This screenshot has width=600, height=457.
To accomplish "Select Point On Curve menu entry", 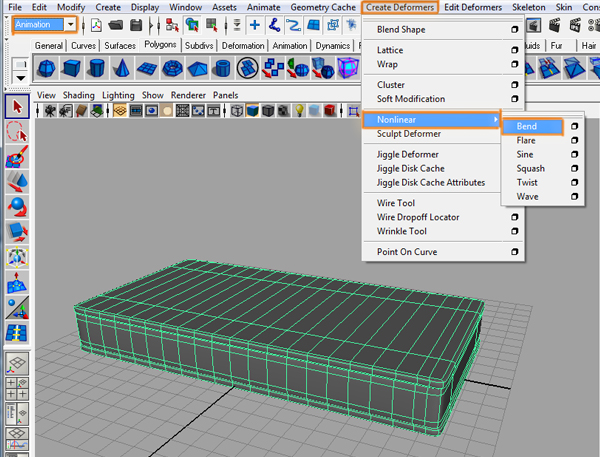I will click(x=407, y=252).
